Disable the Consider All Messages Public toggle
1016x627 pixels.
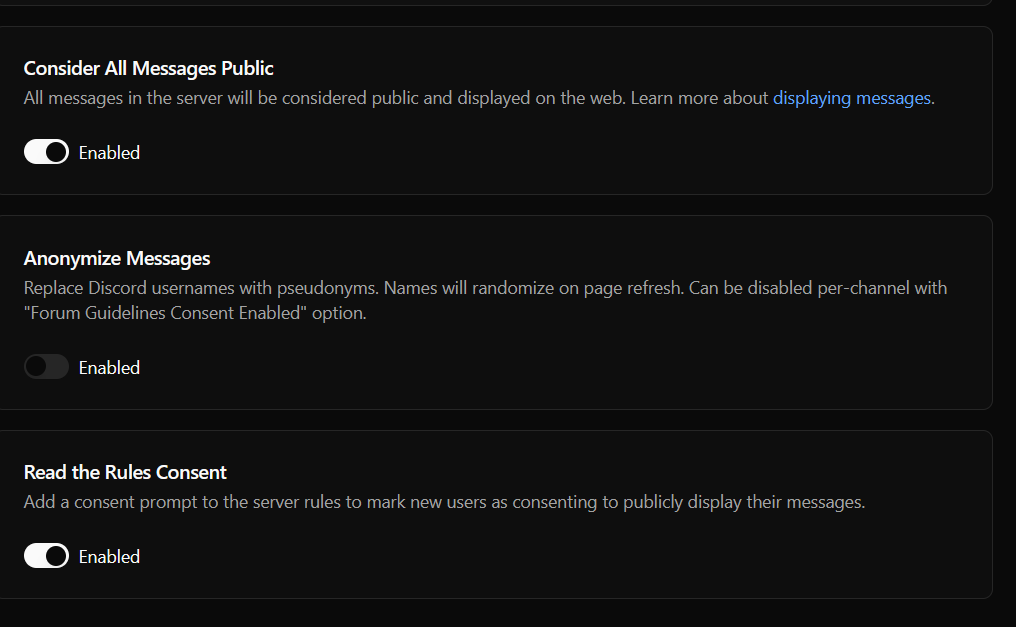[x=46, y=152]
